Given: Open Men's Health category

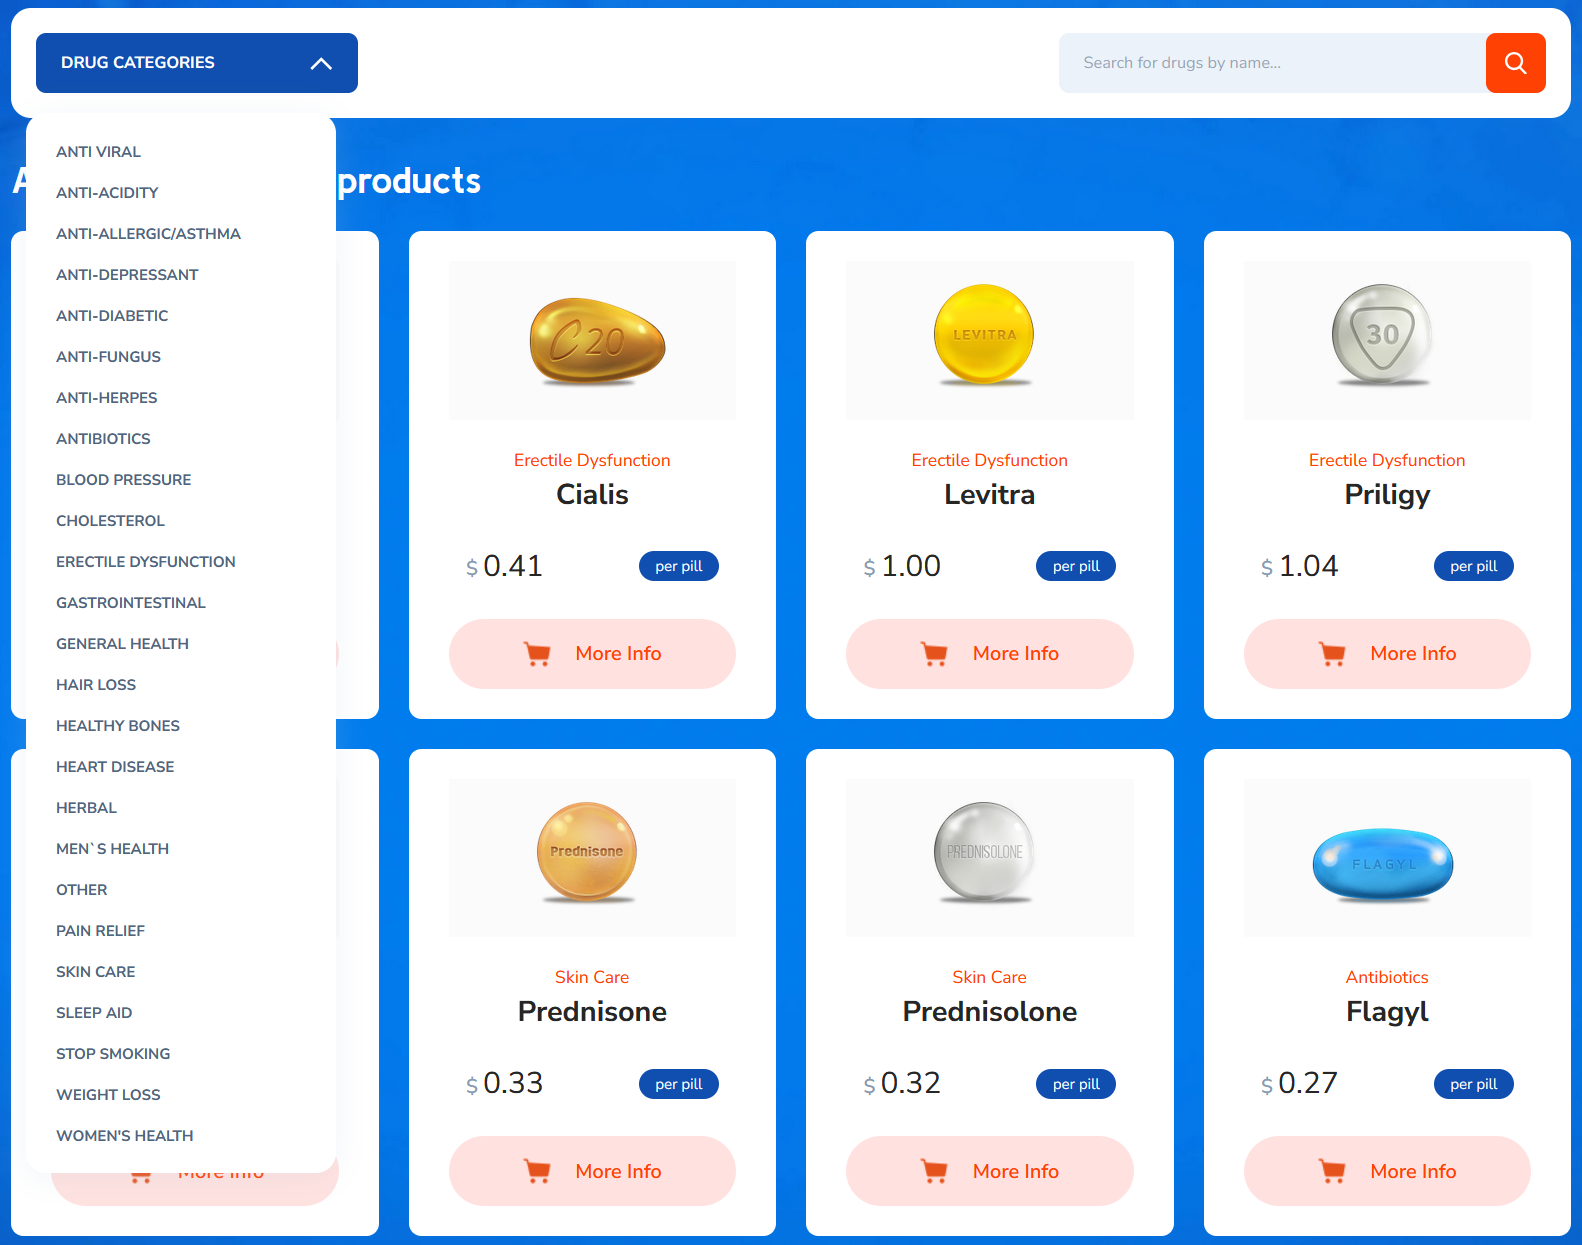Looking at the screenshot, I should [x=112, y=849].
